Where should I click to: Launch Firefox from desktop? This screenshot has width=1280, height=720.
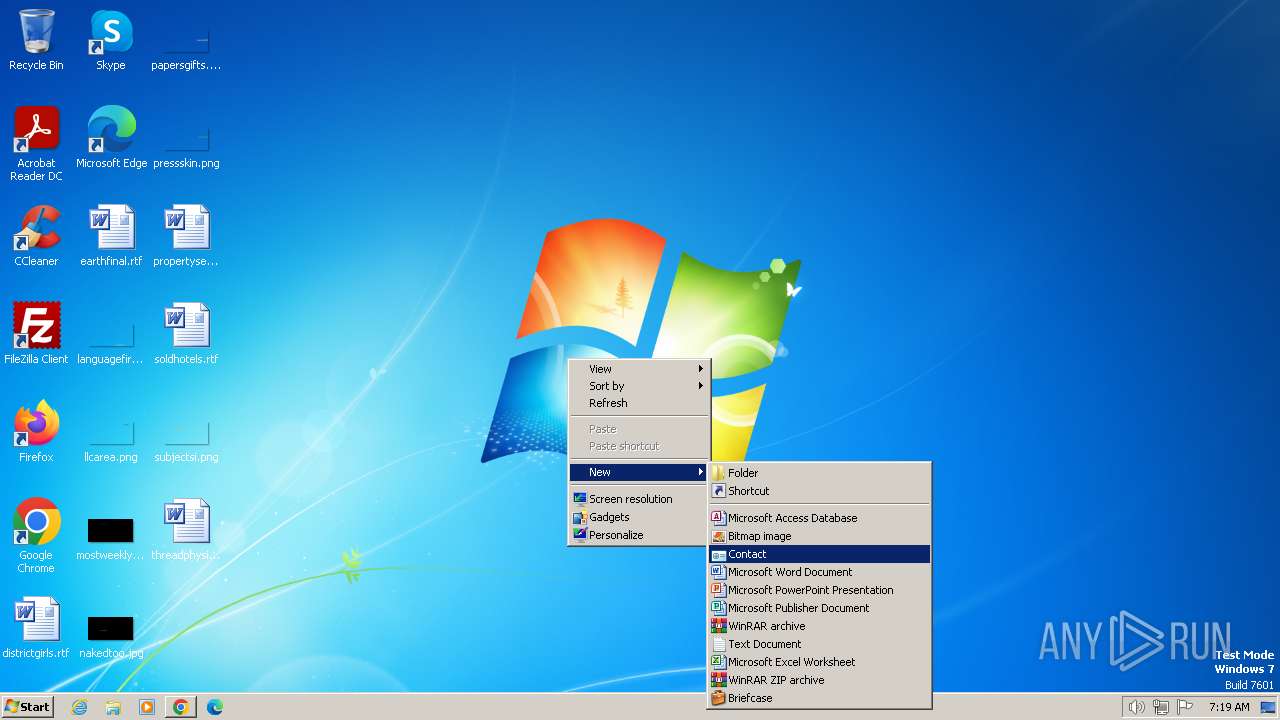[36, 432]
